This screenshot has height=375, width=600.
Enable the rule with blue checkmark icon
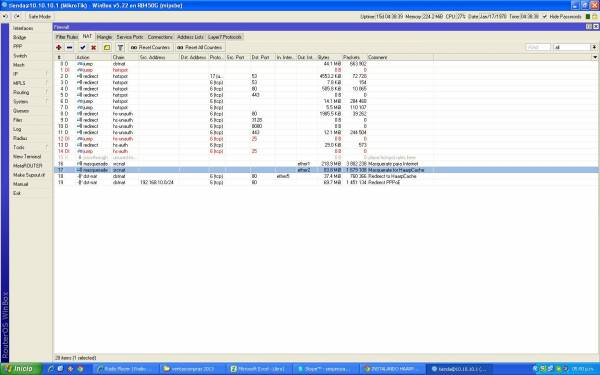[x=83, y=47]
